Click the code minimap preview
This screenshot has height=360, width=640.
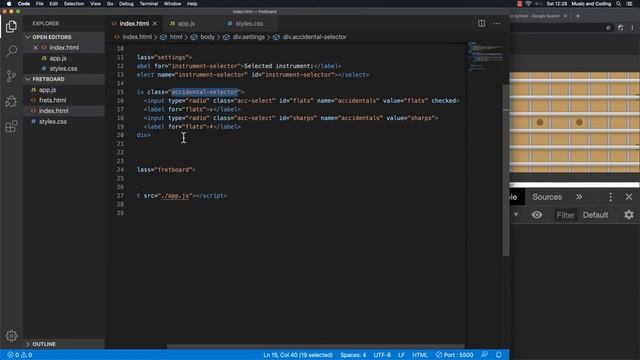click(486, 56)
